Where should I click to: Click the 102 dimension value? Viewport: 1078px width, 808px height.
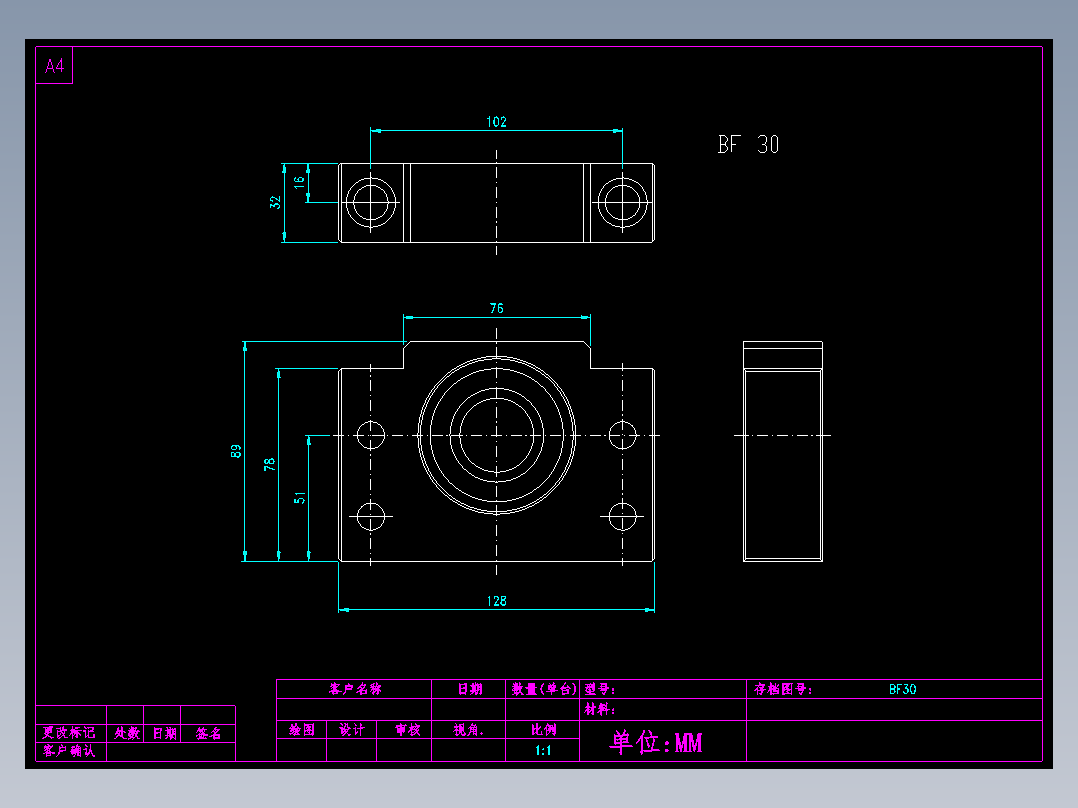pyautogui.click(x=496, y=122)
